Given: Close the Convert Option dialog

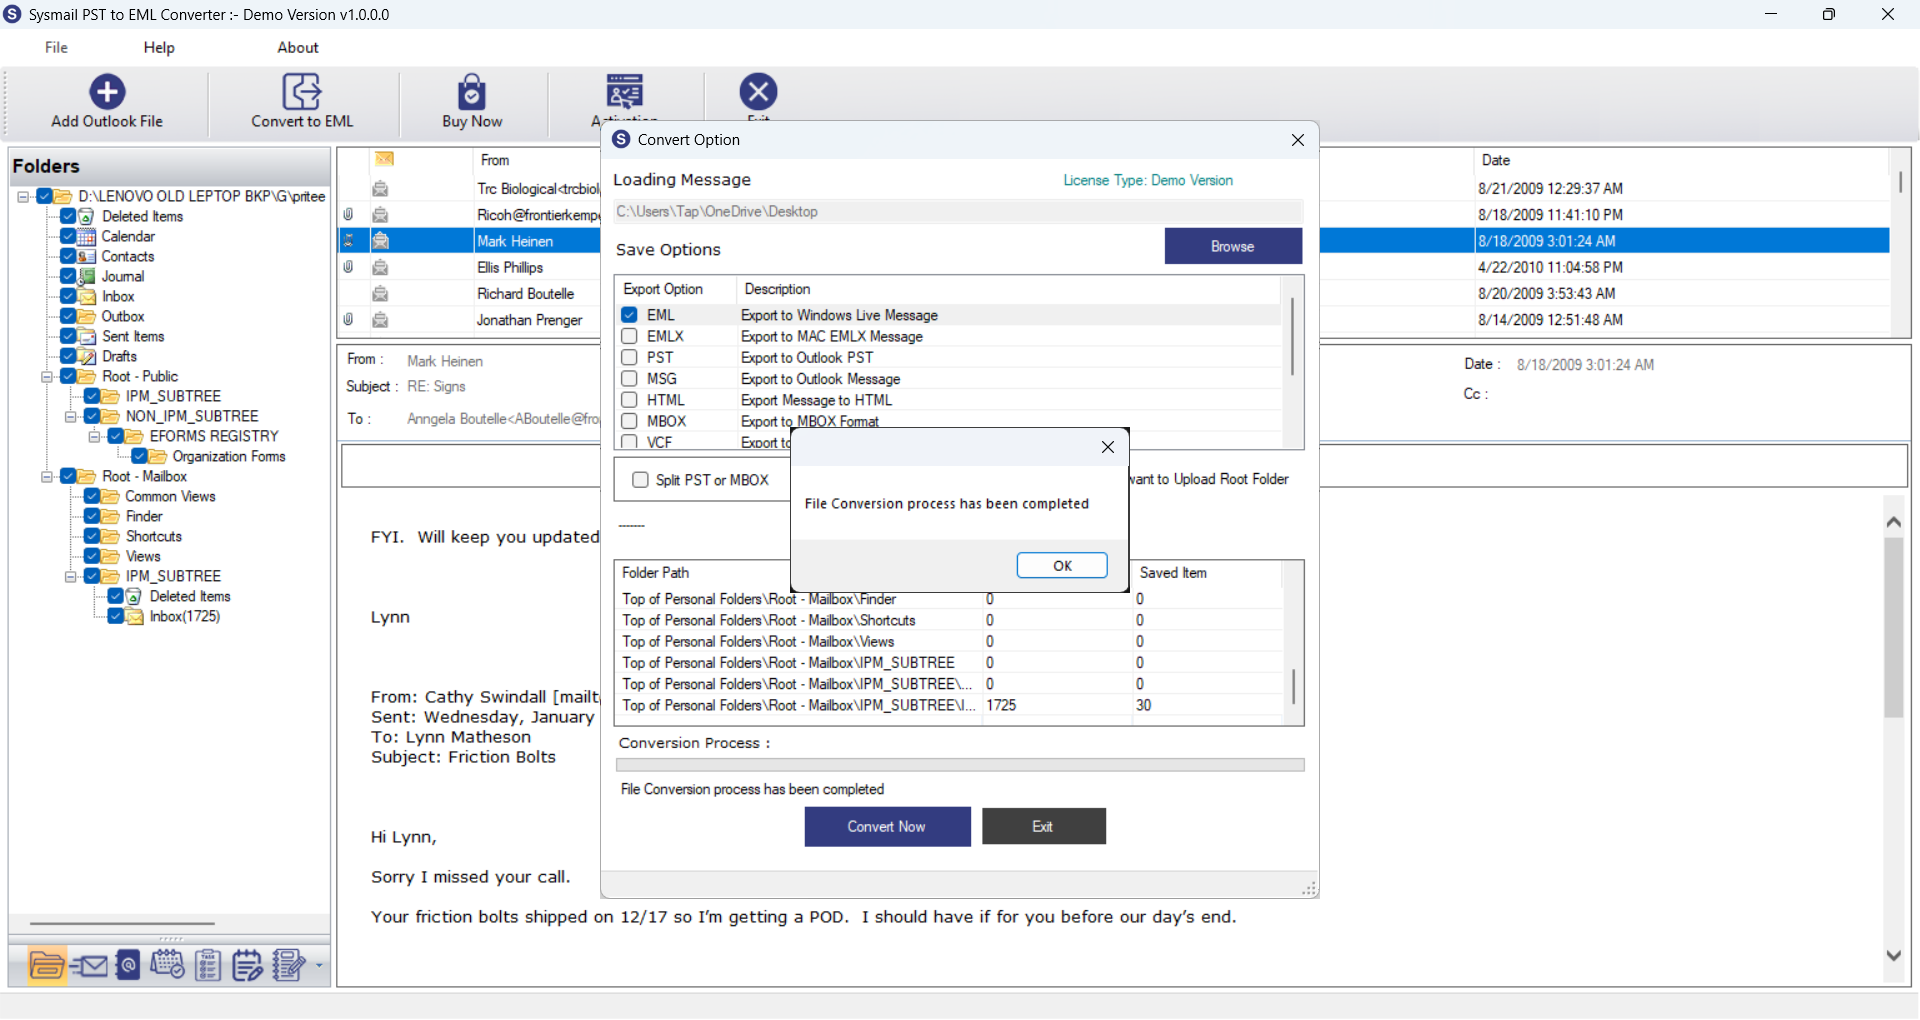Looking at the screenshot, I should [x=1298, y=140].
